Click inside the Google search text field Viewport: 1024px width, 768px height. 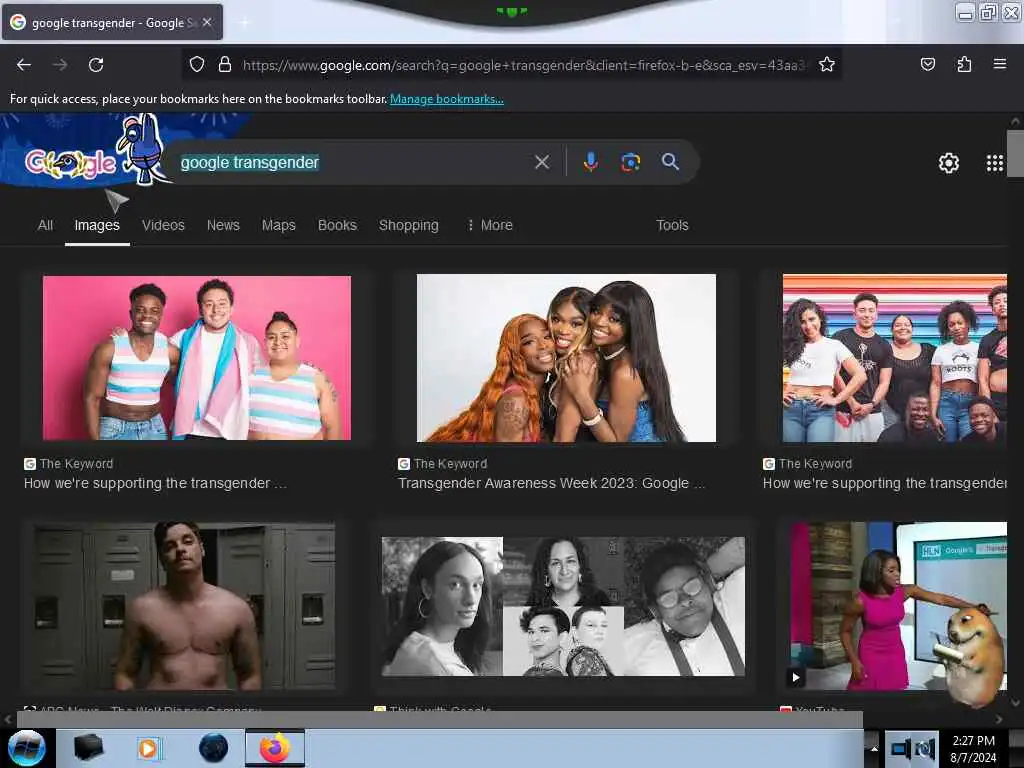pyautogui.click(x=353, y=162)
